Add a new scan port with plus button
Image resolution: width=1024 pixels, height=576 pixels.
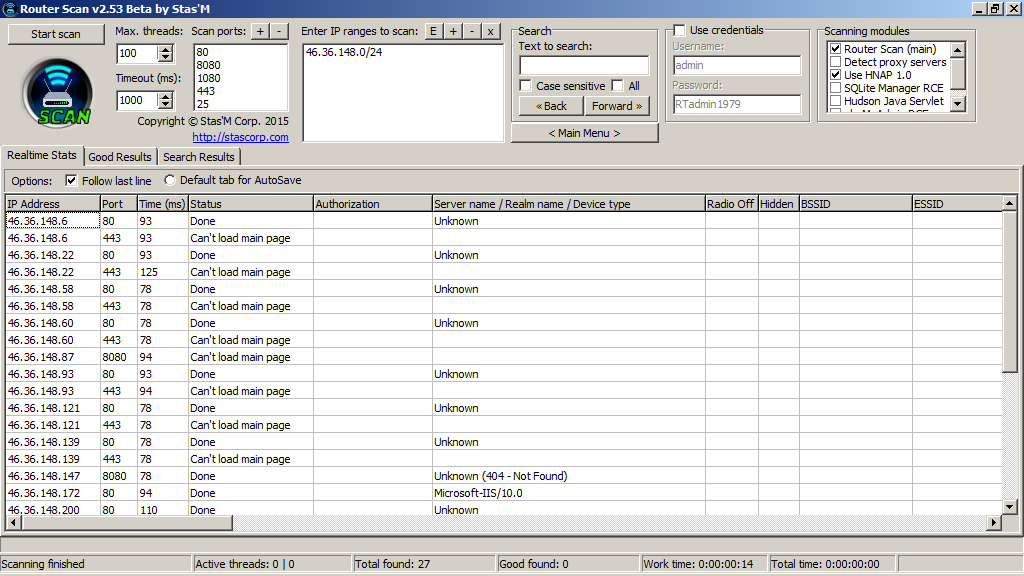260,31
